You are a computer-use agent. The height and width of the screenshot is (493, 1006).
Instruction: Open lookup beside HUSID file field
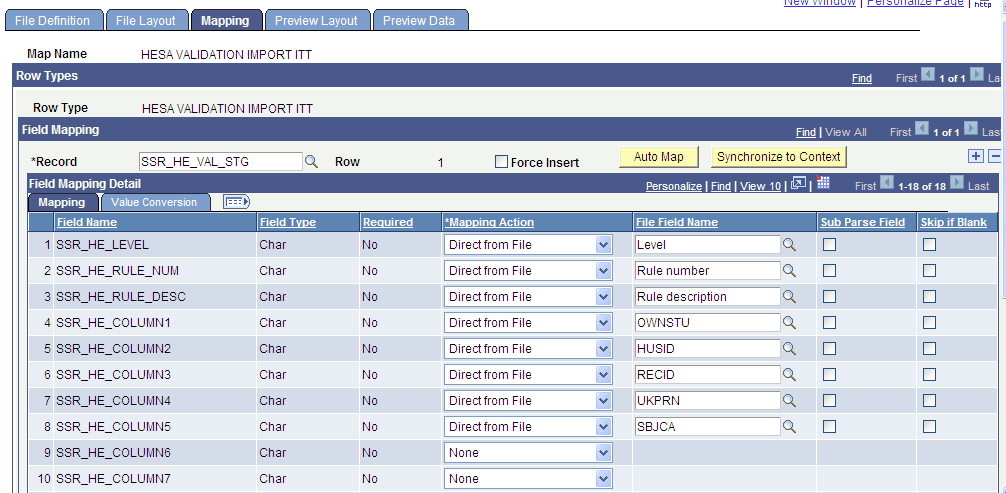(x=789, y=349)
